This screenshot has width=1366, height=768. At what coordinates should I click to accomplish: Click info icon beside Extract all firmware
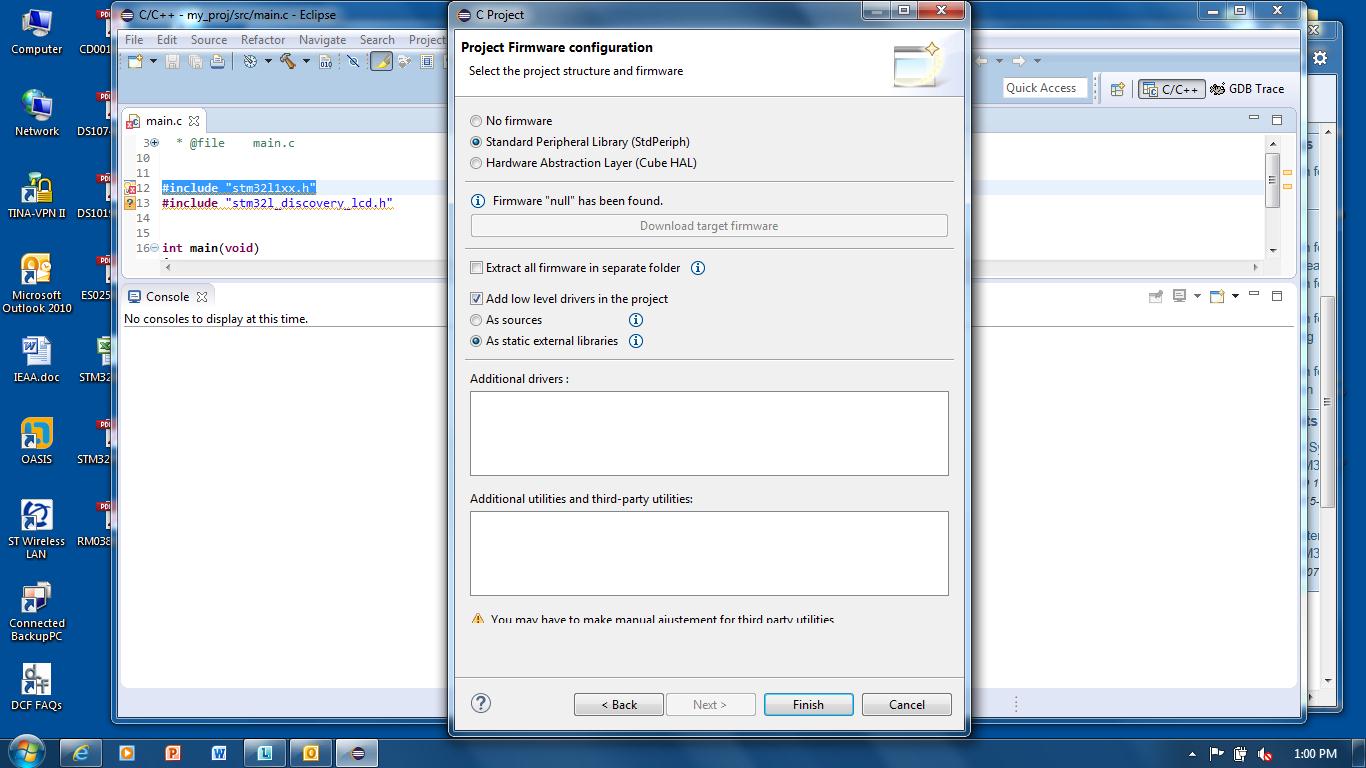(x=698, y=268)
